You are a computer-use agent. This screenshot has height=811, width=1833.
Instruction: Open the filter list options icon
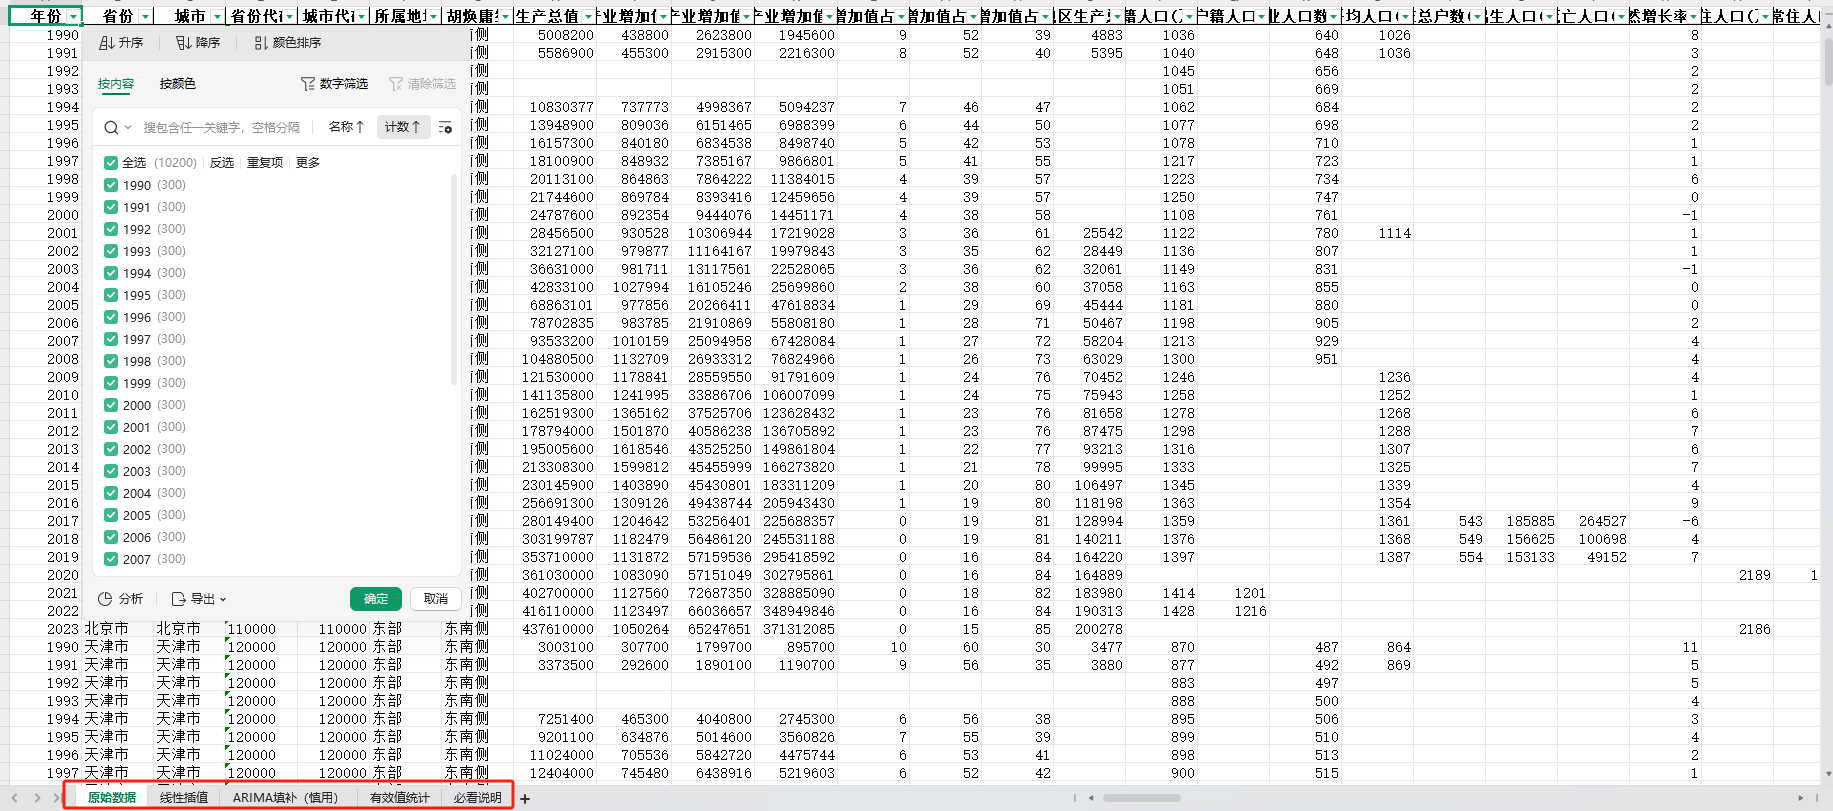pos(445,127)
